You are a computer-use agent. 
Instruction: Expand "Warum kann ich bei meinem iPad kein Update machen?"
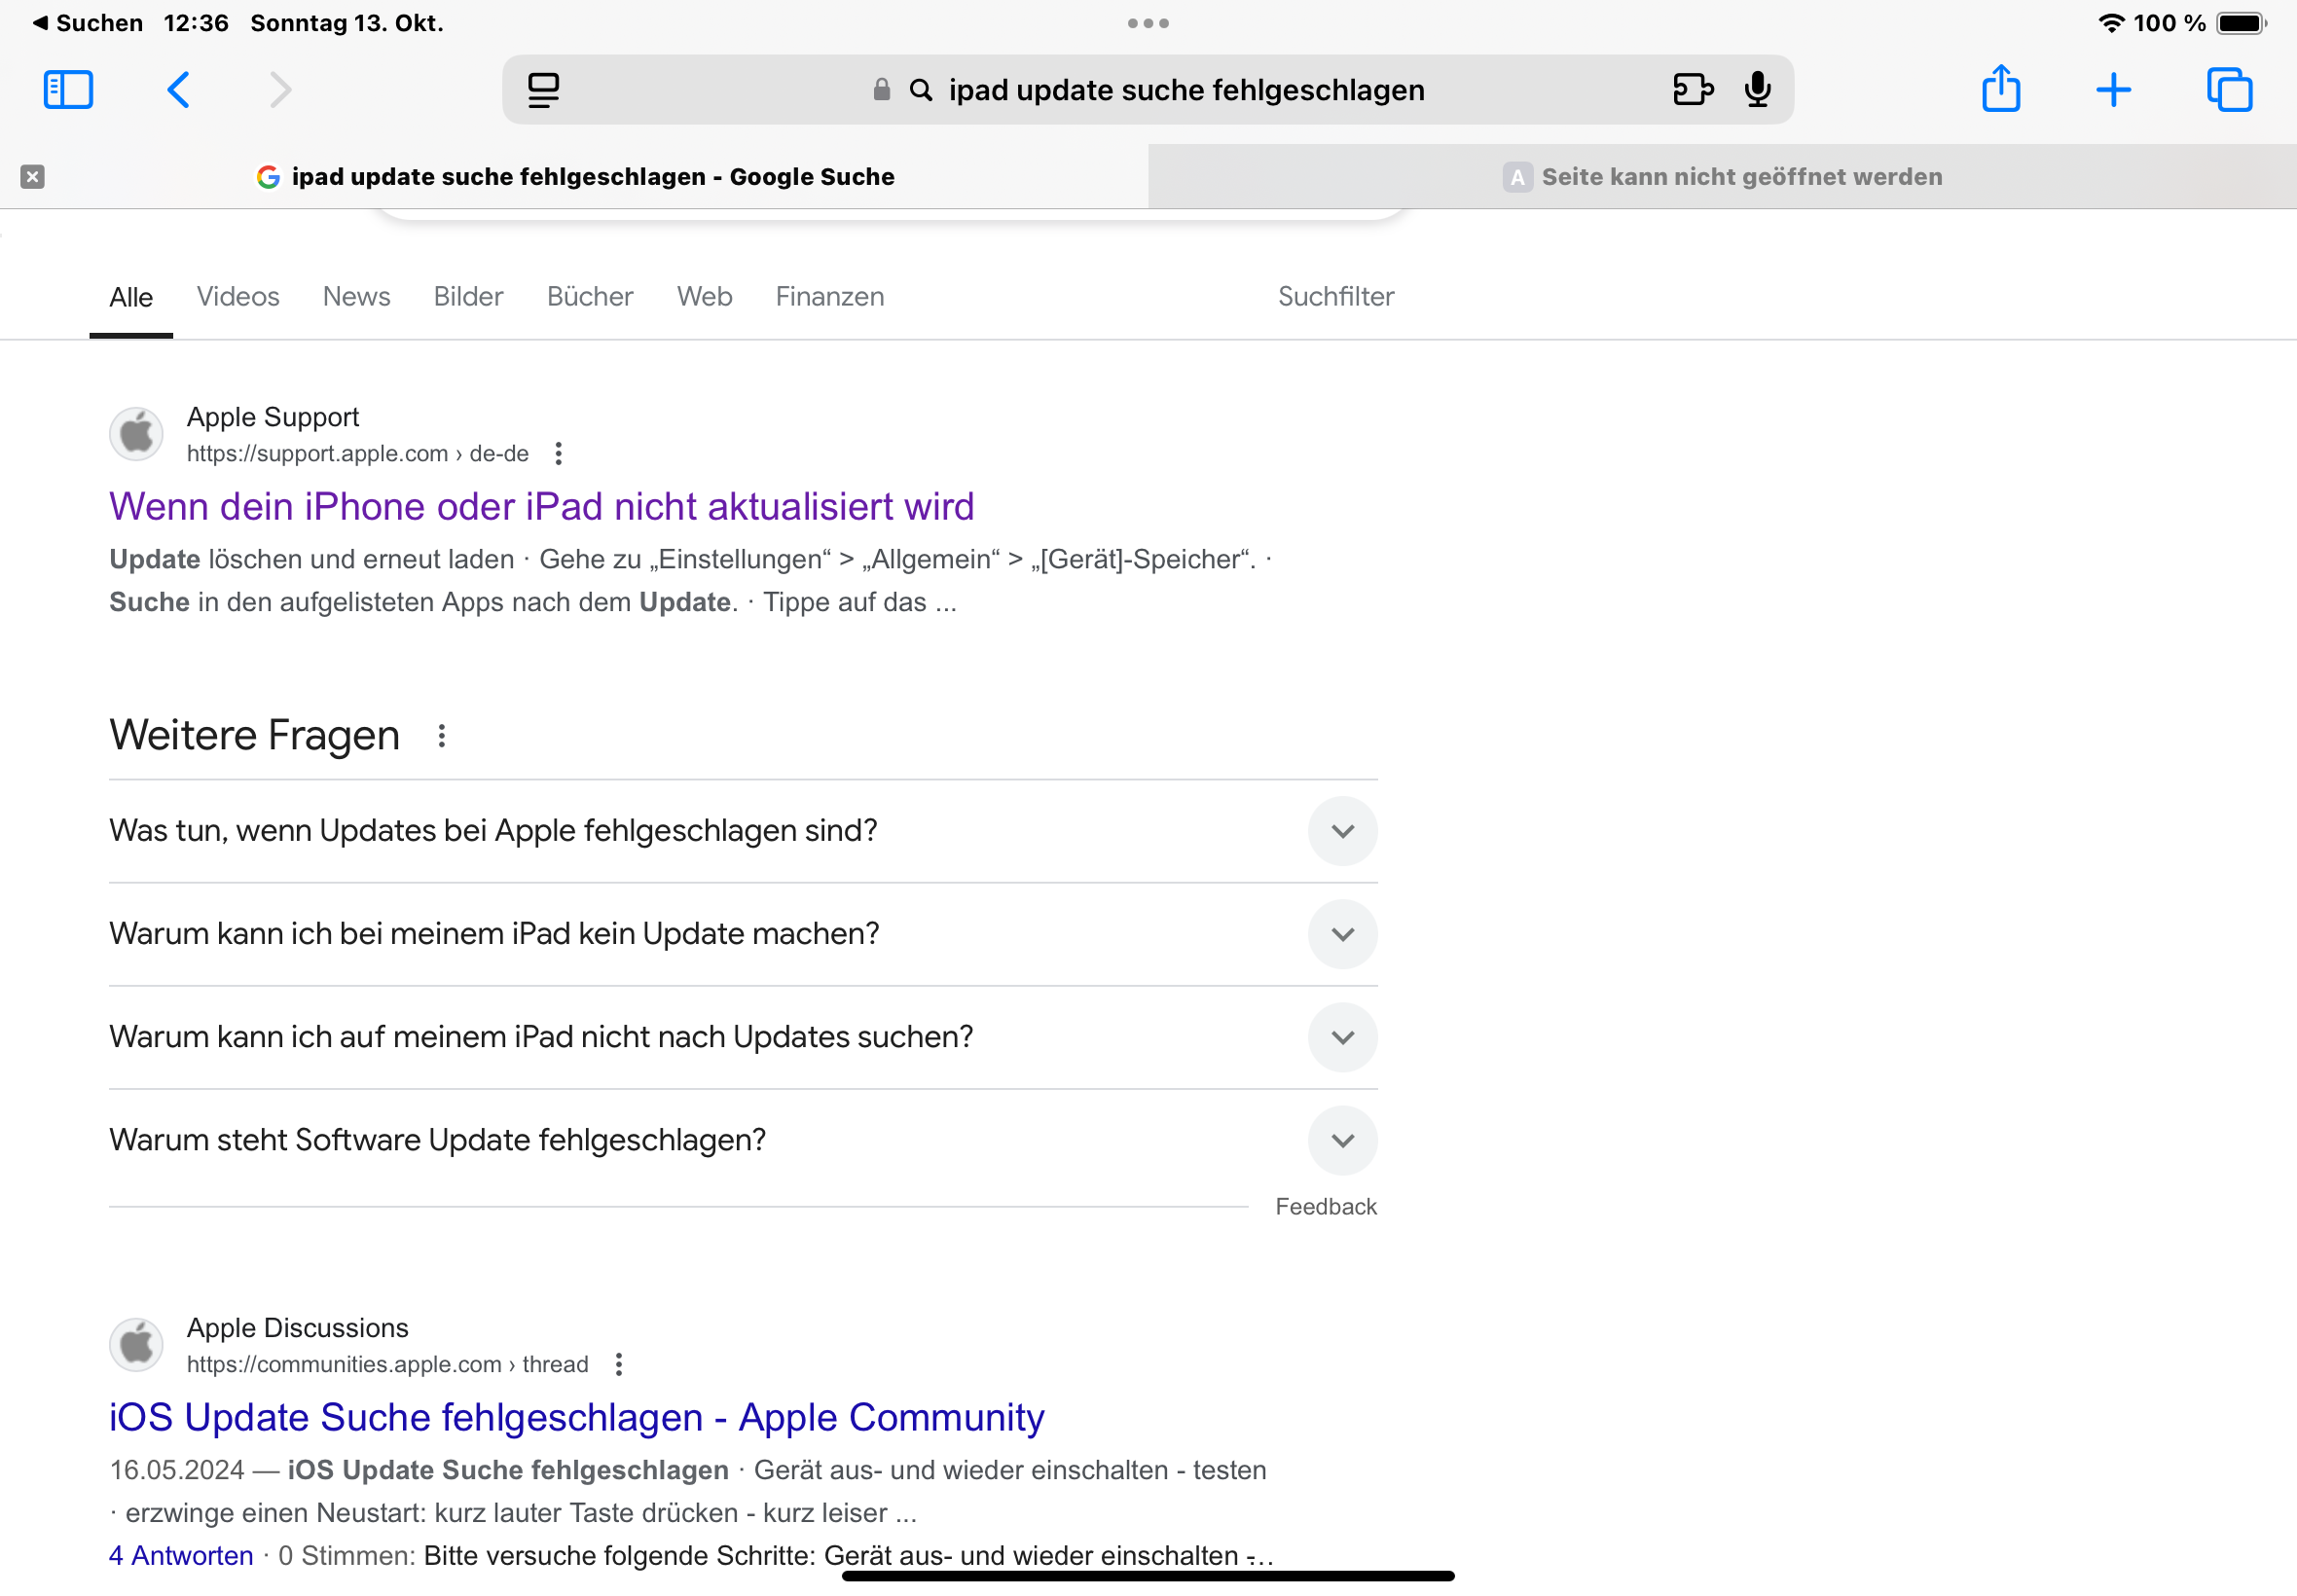[x=1342, y=934]
